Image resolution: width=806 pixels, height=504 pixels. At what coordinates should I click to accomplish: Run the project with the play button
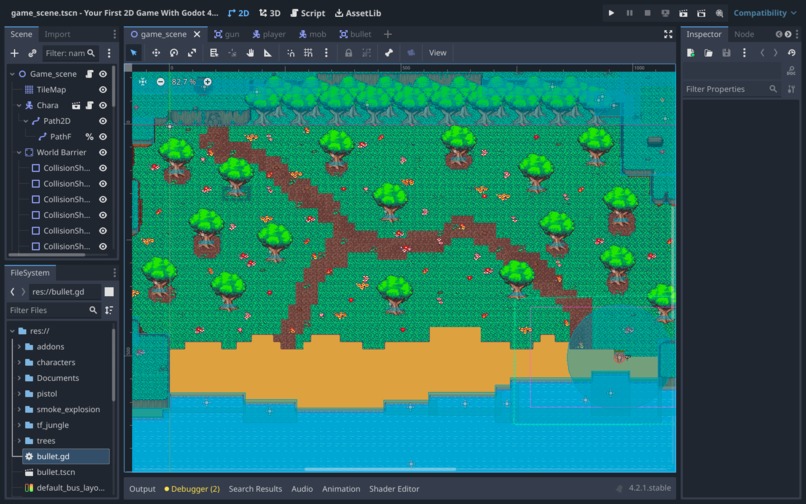coord(611,13)
